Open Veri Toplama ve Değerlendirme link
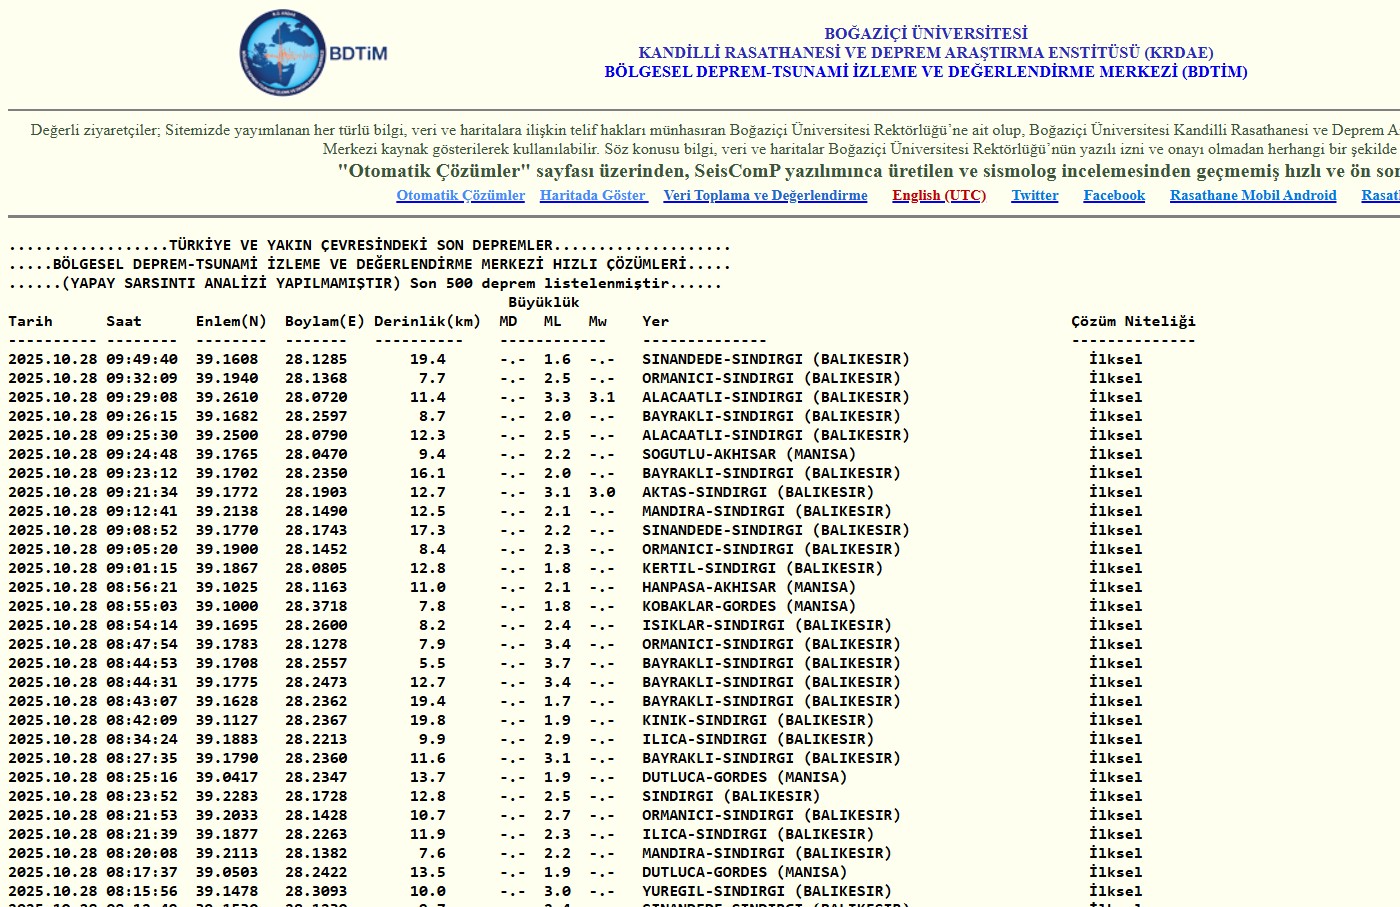 [765, 195]
